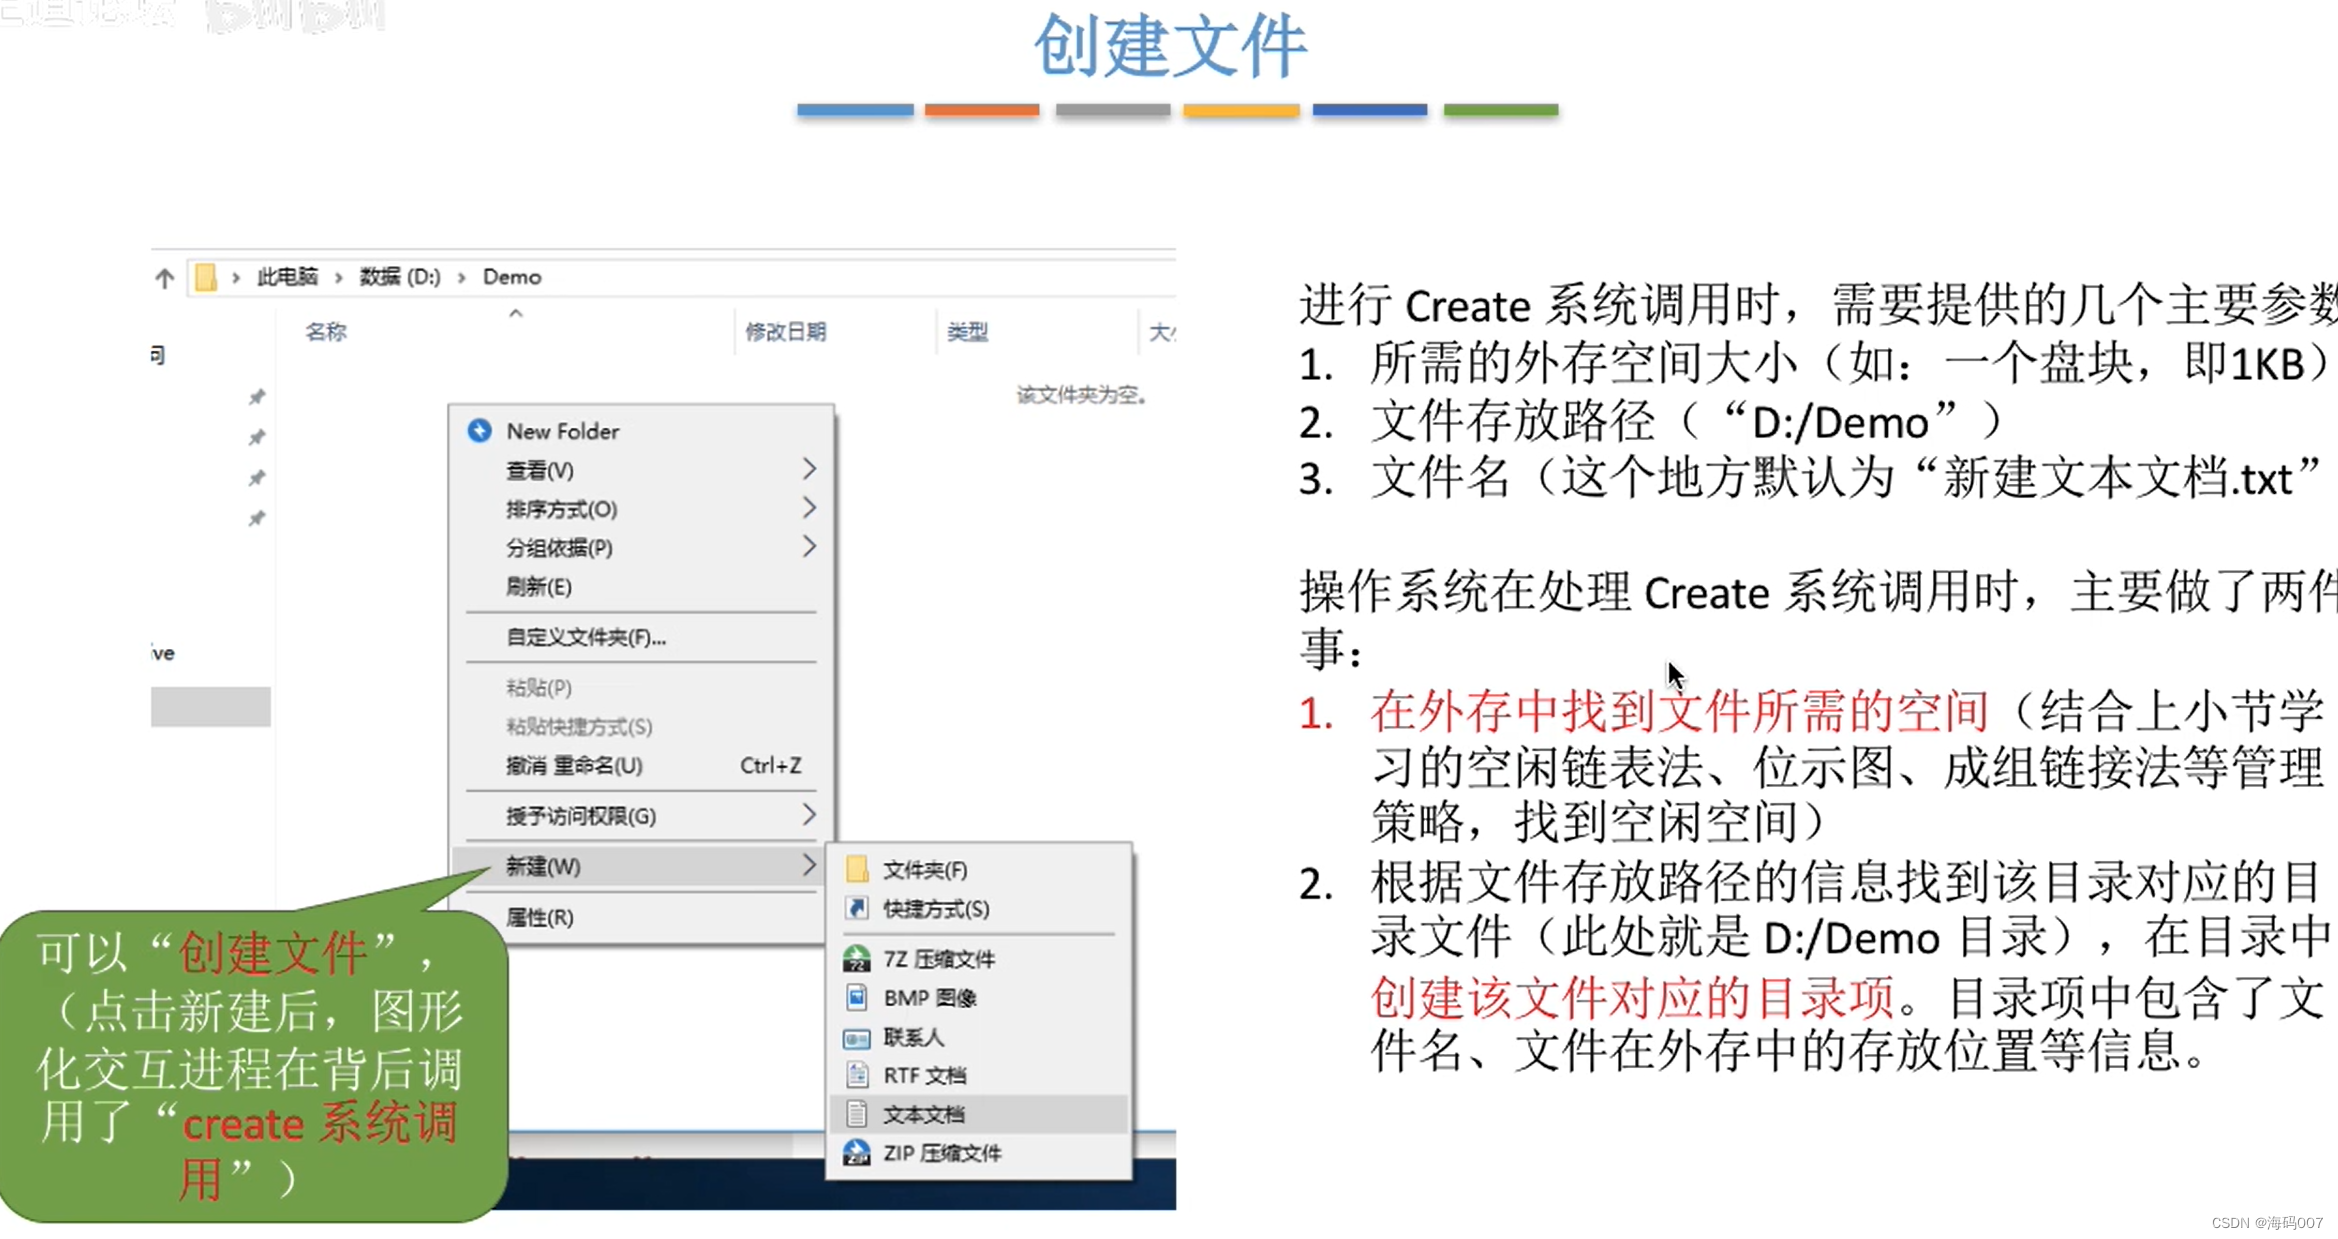
Task: Click the sort caret above the 名称 column
Action: tap(516, 314)
